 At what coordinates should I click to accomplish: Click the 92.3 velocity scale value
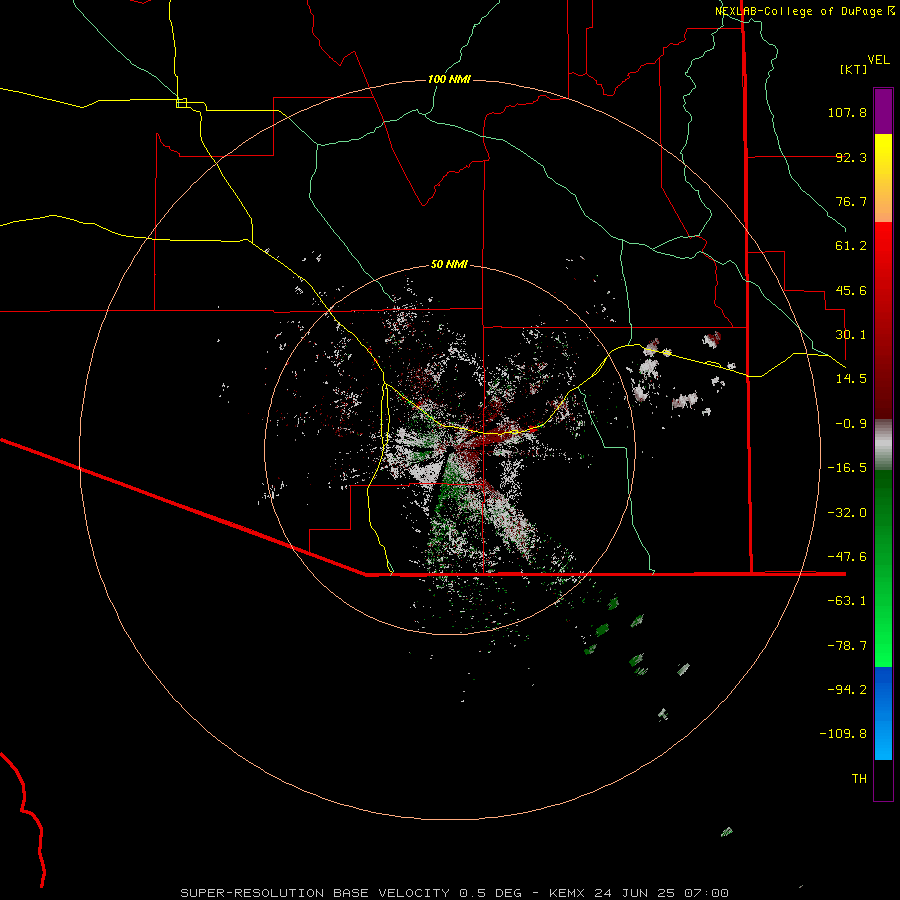[x=851, y=157]
